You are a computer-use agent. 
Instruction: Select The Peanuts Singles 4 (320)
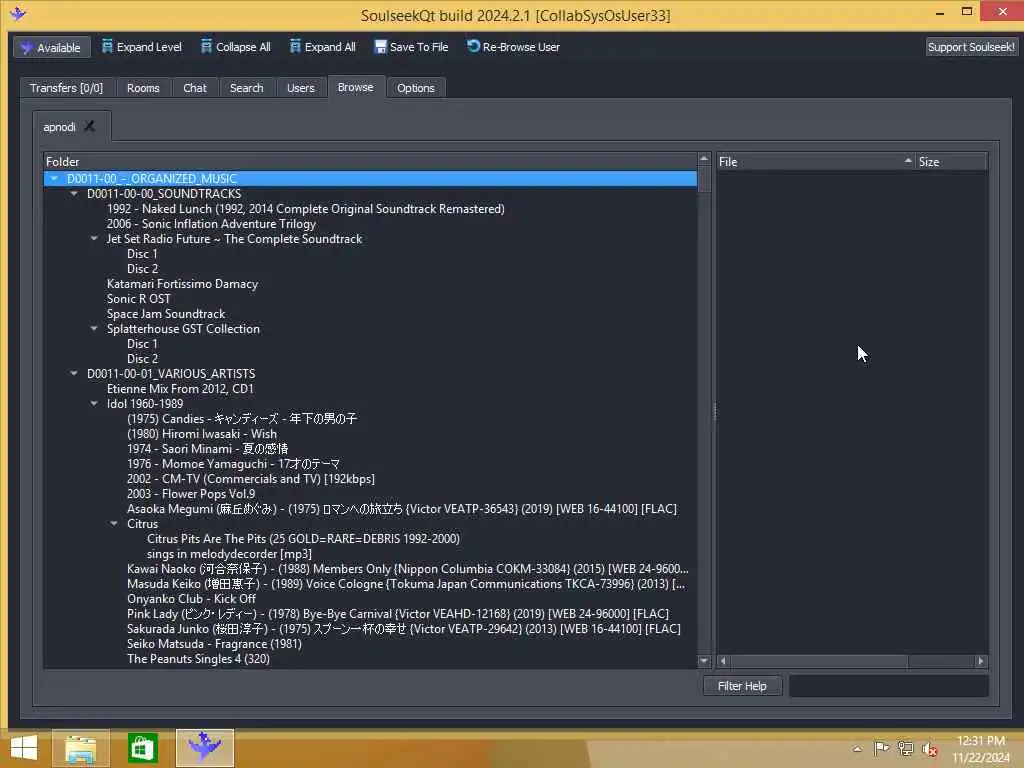(x=198, y=659)
